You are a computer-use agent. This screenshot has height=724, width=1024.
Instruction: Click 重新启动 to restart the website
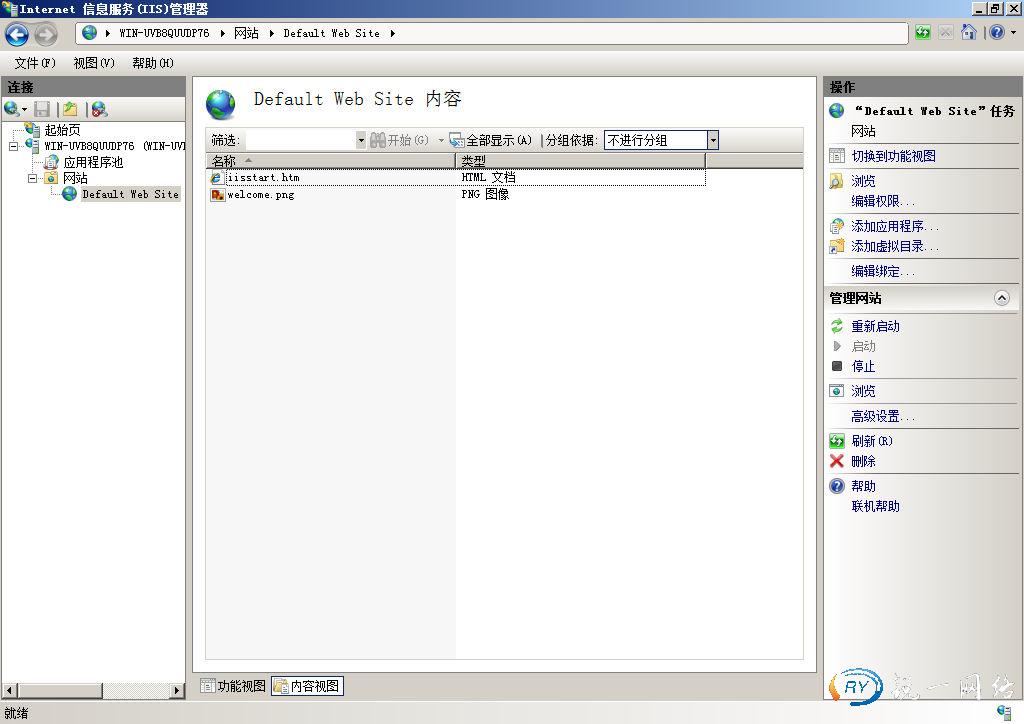(x=874, y=326)
